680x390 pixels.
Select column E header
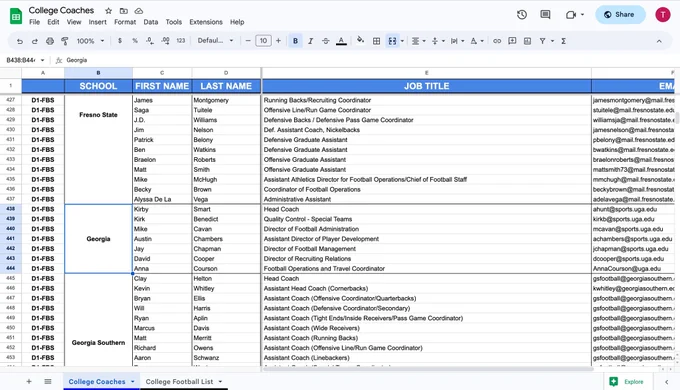pos(427,73)
